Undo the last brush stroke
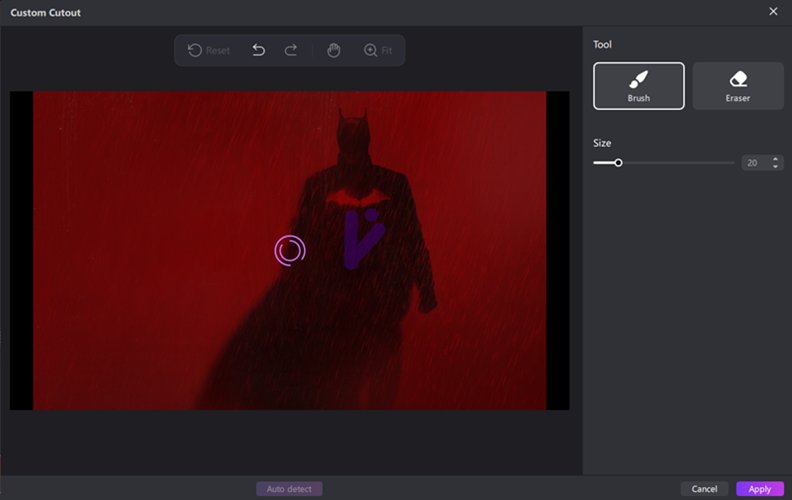This screenshot has width=792, height=500. click(x=259, y=50)
